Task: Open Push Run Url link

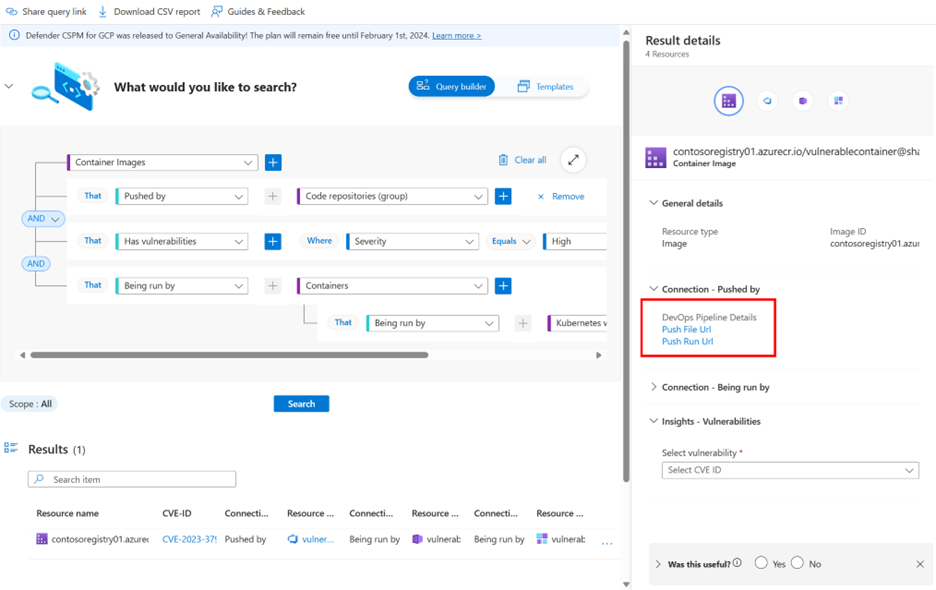Action: (x=688, y=342)
